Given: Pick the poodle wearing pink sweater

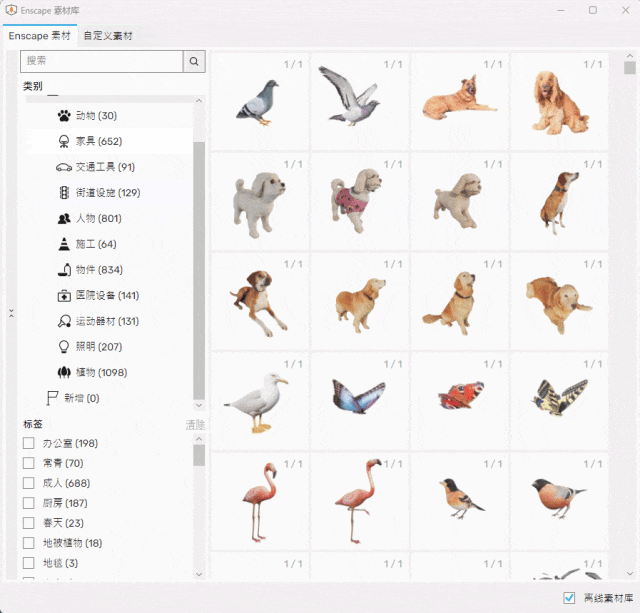Looking at the screenshot, I should [x=359, y=201].
